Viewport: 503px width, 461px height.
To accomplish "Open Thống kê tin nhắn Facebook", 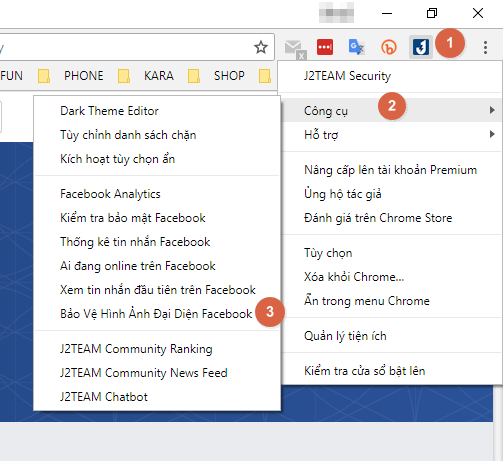I will pyautogui.click(x=157, y=242).
